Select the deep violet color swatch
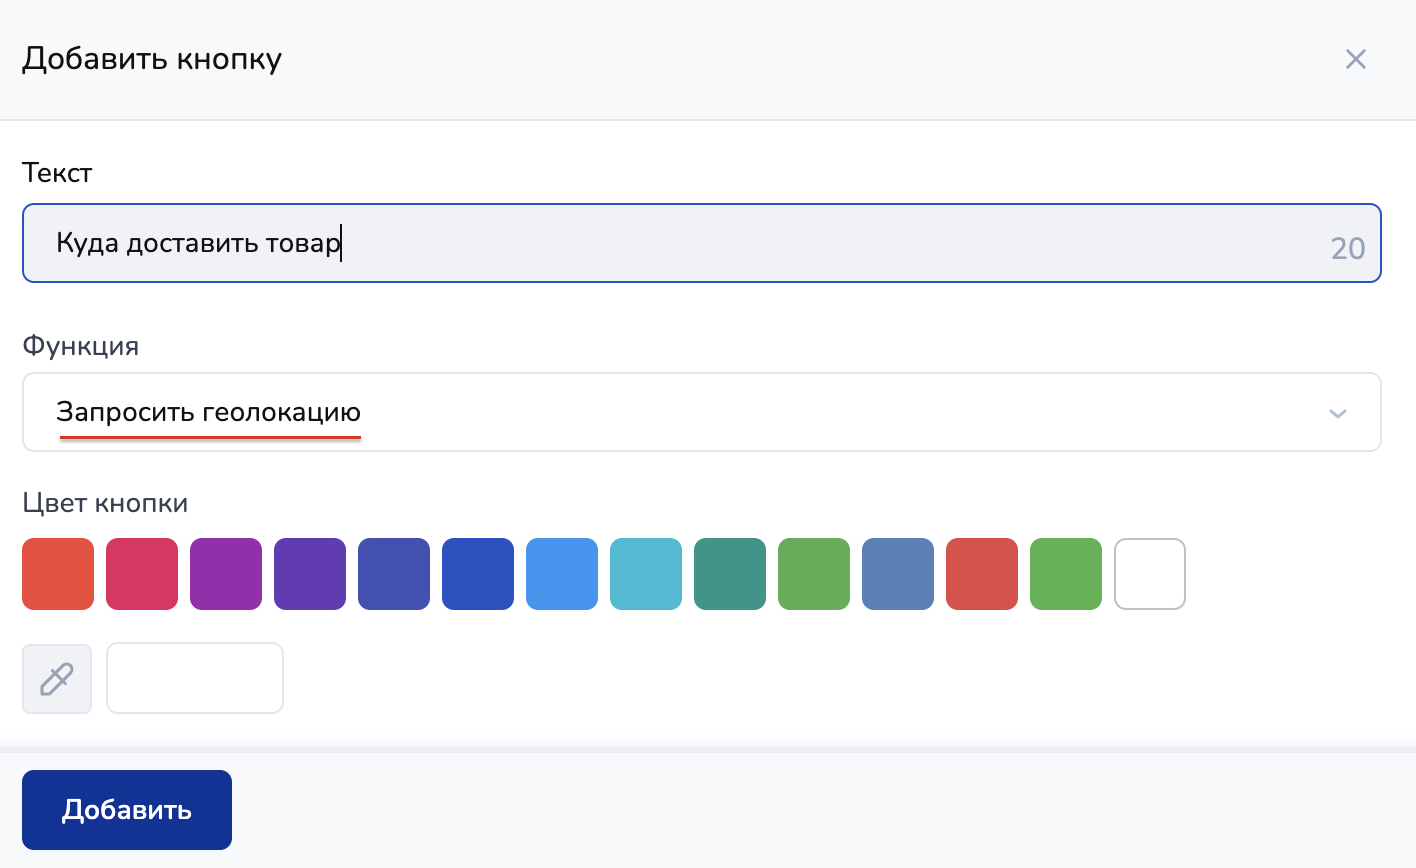 click(x=310, y=574)
